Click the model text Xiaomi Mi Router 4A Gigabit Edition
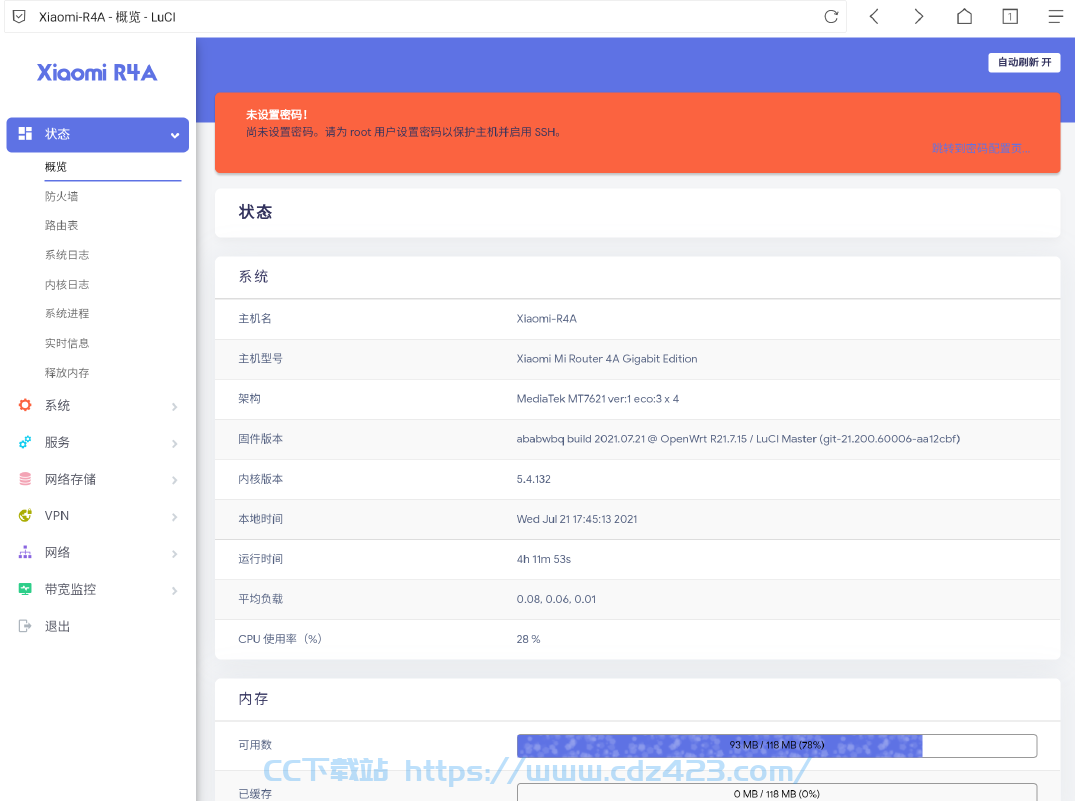This screenshot has height=801, width=1075. [607, 359]
